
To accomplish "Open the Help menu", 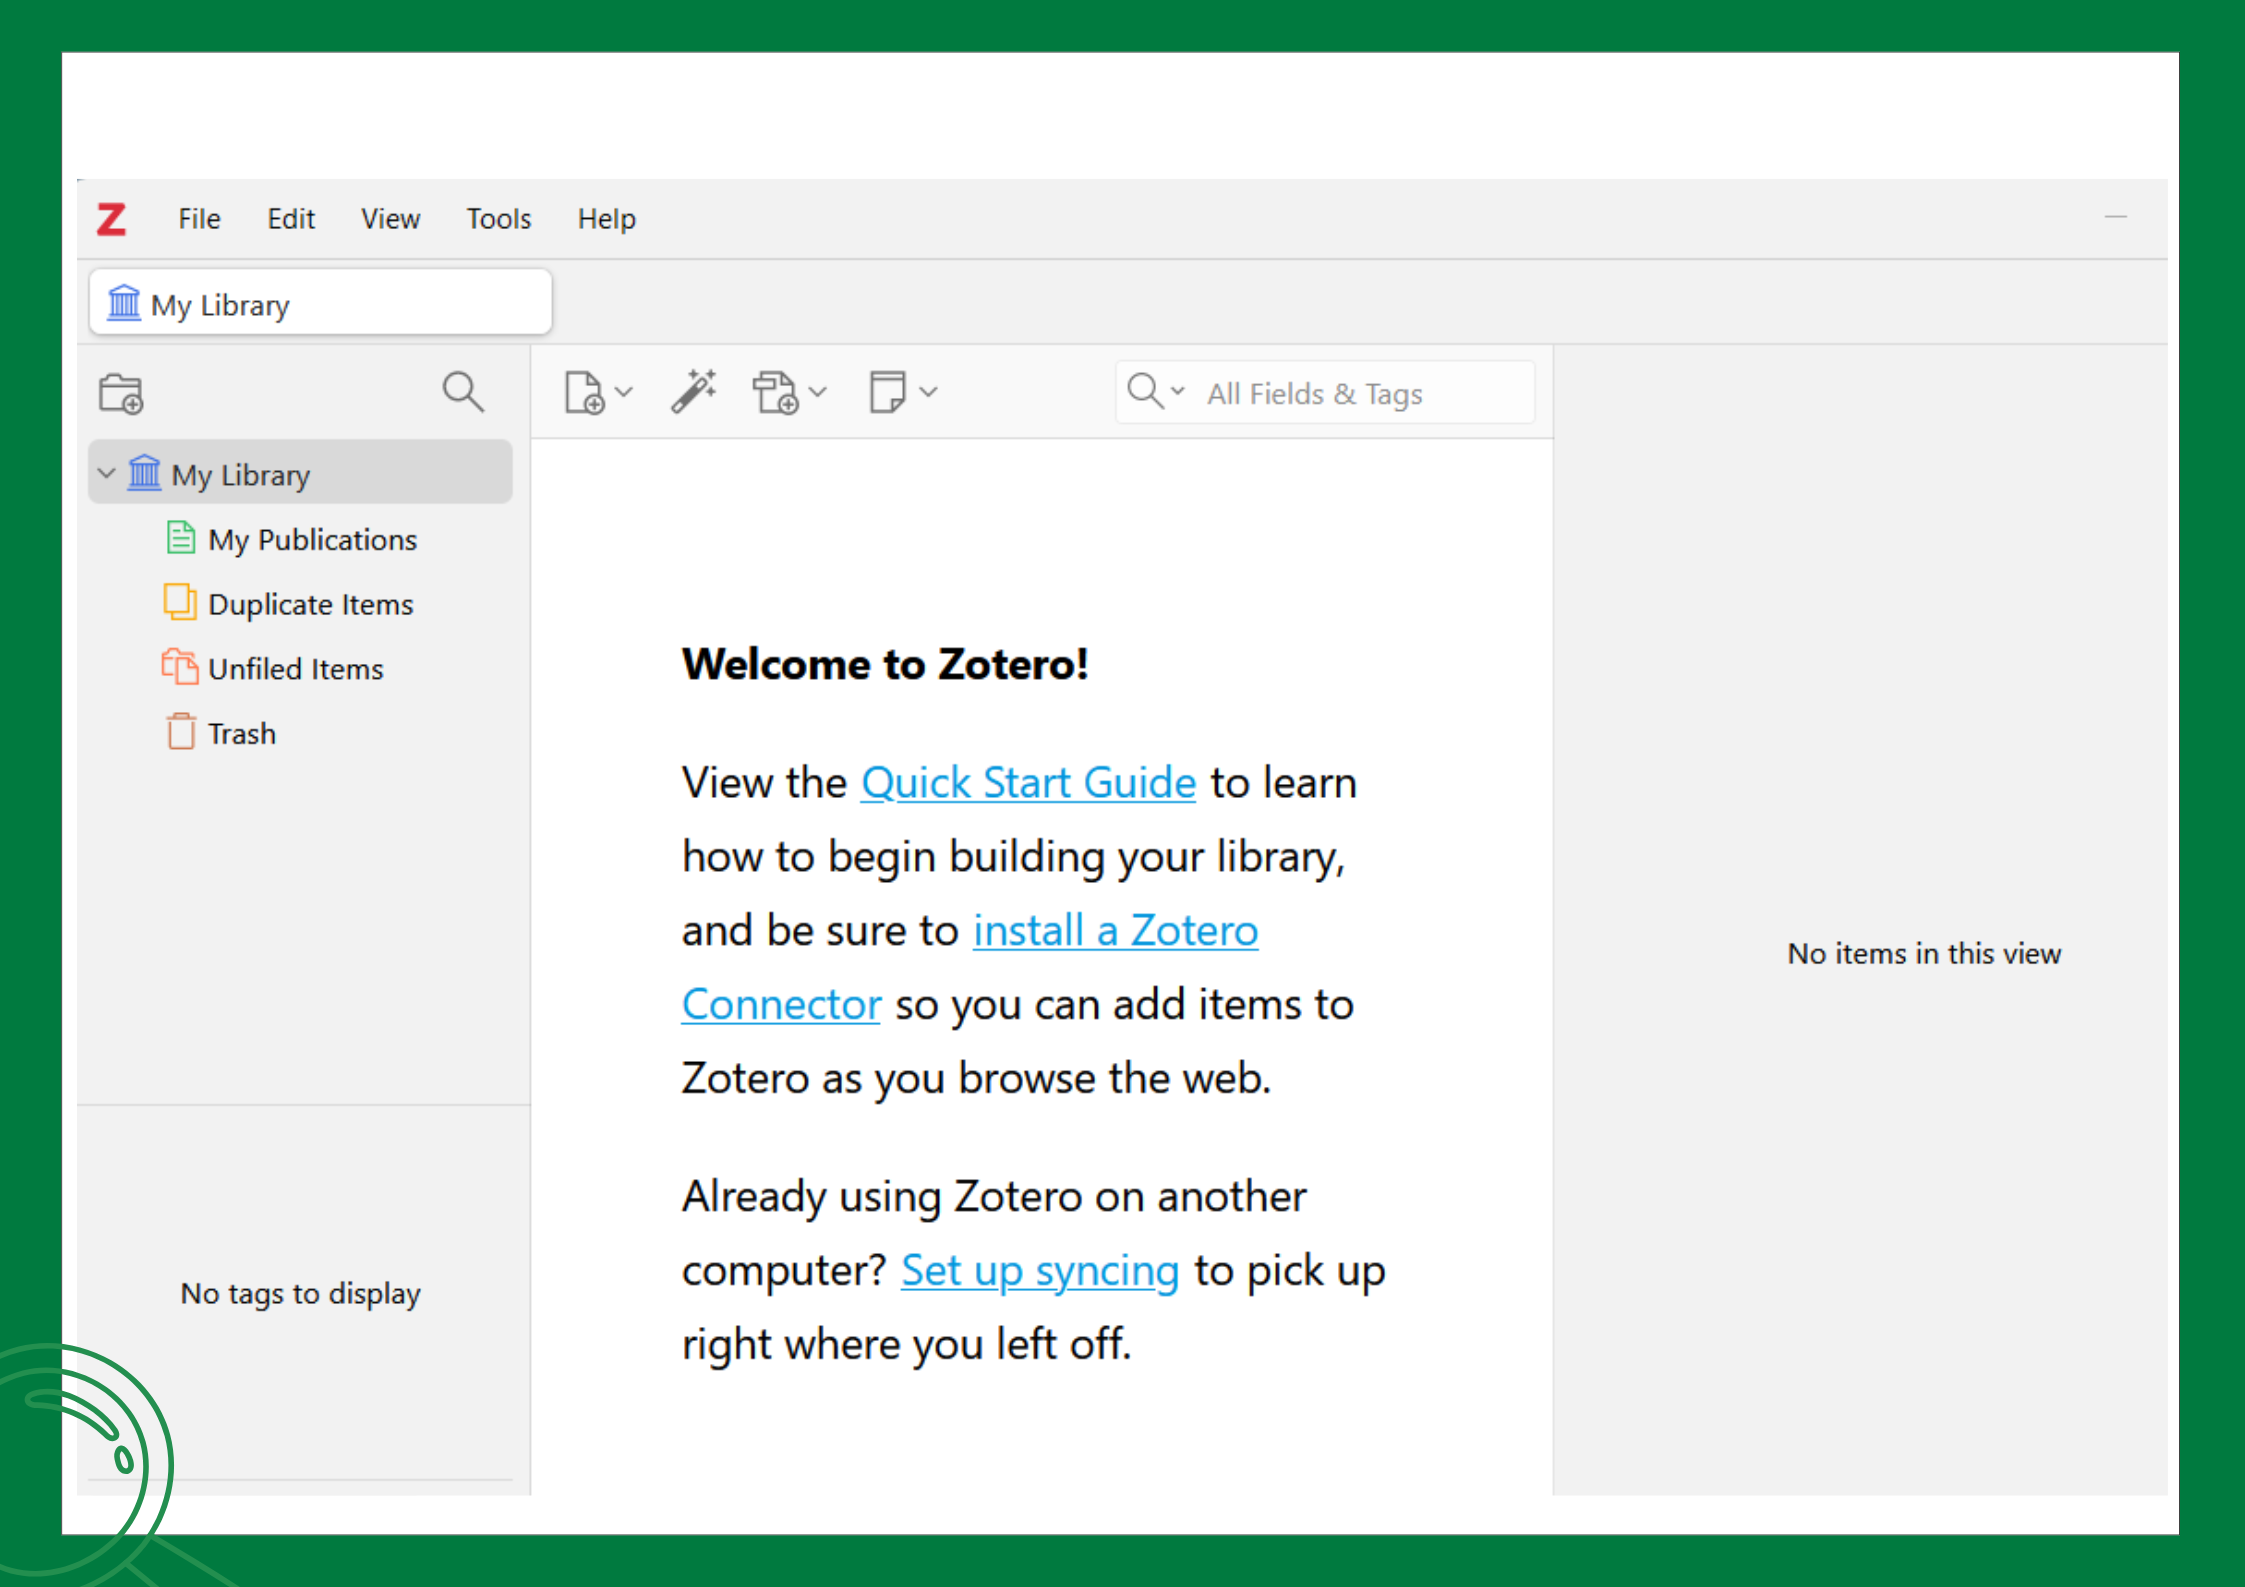I will [607, 219].
